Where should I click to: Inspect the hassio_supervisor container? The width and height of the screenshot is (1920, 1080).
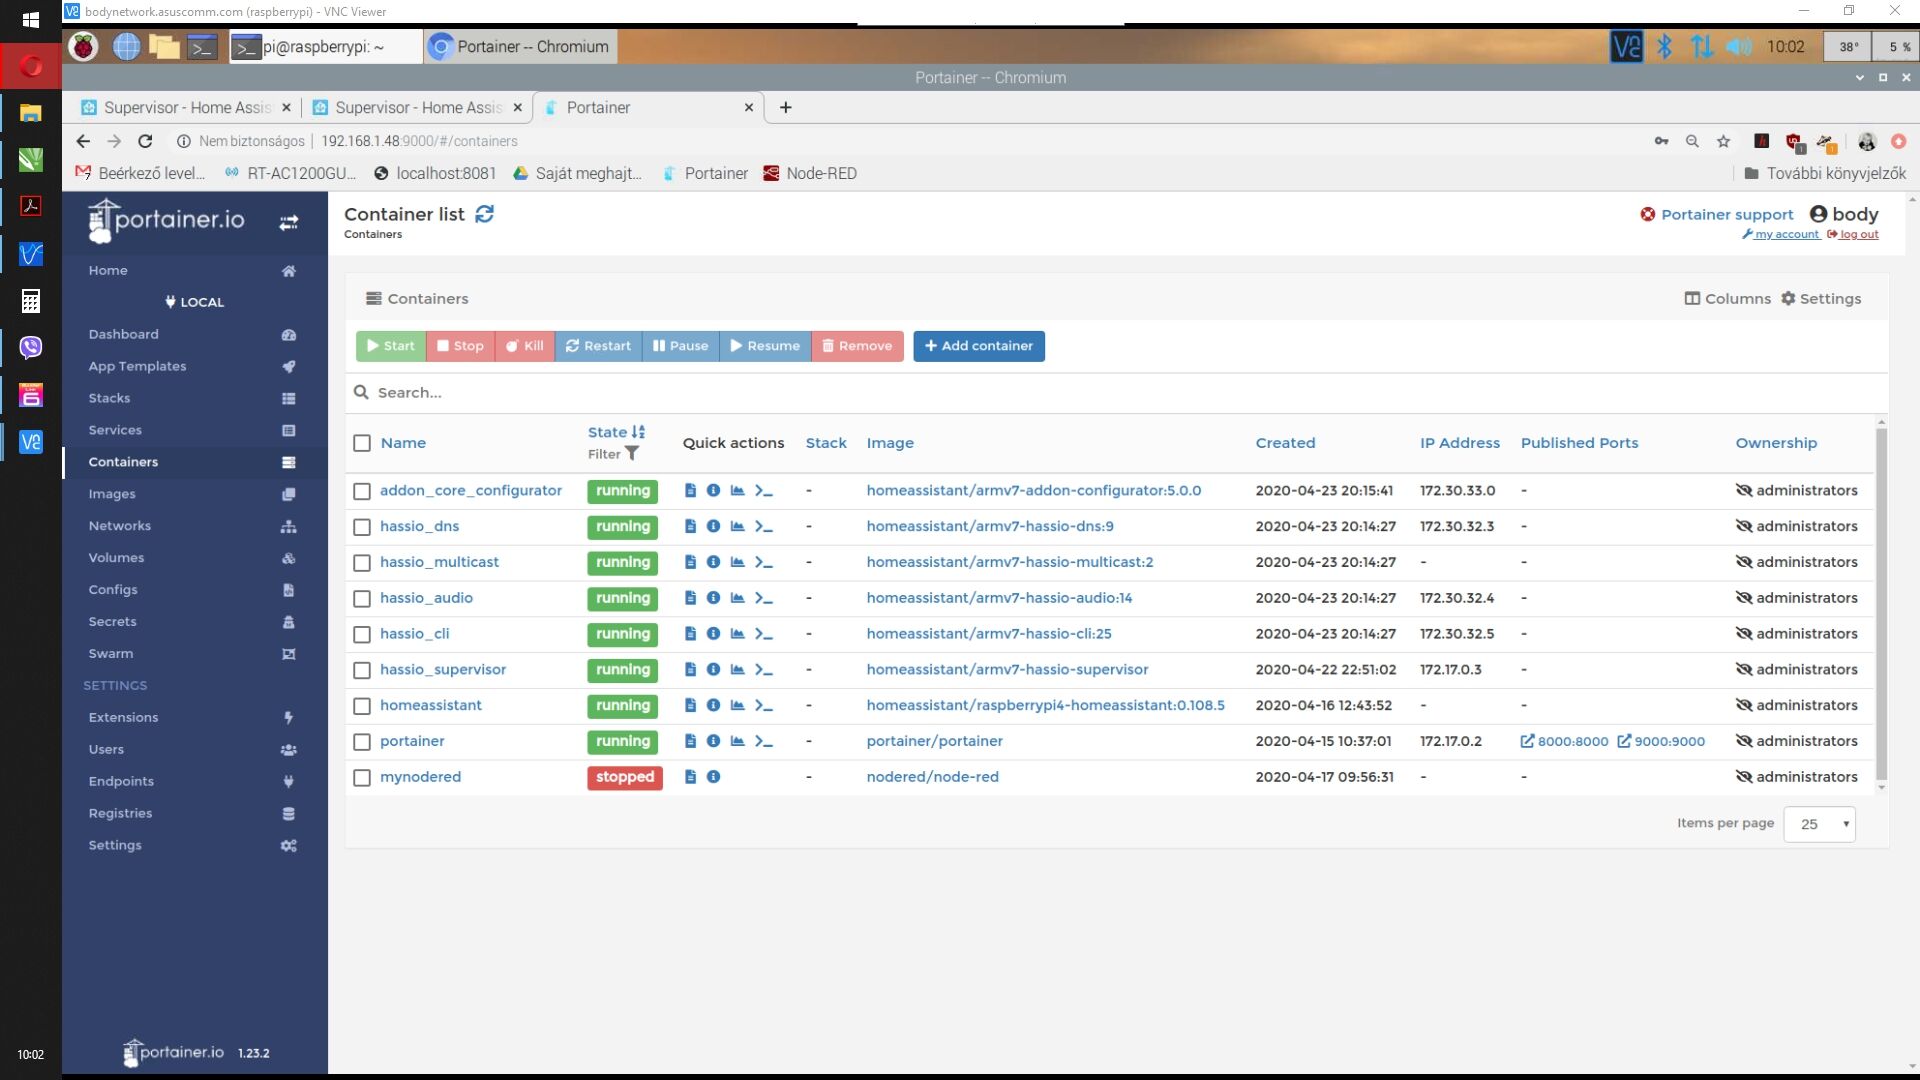pyautogui.click(x=713, y=669)
